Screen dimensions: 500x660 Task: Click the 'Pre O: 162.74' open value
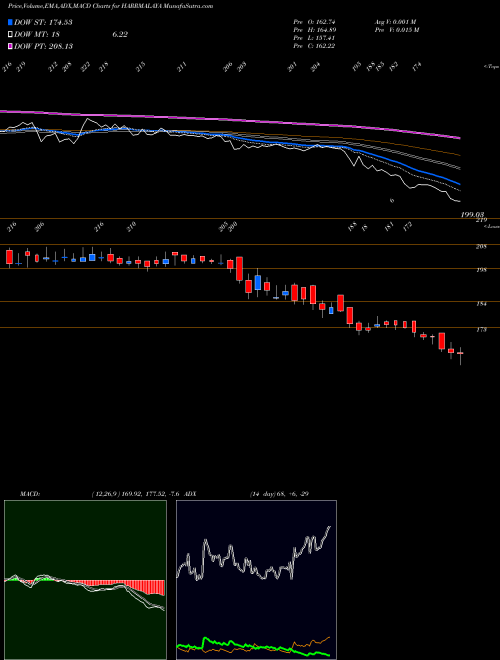tap(314, 22)
